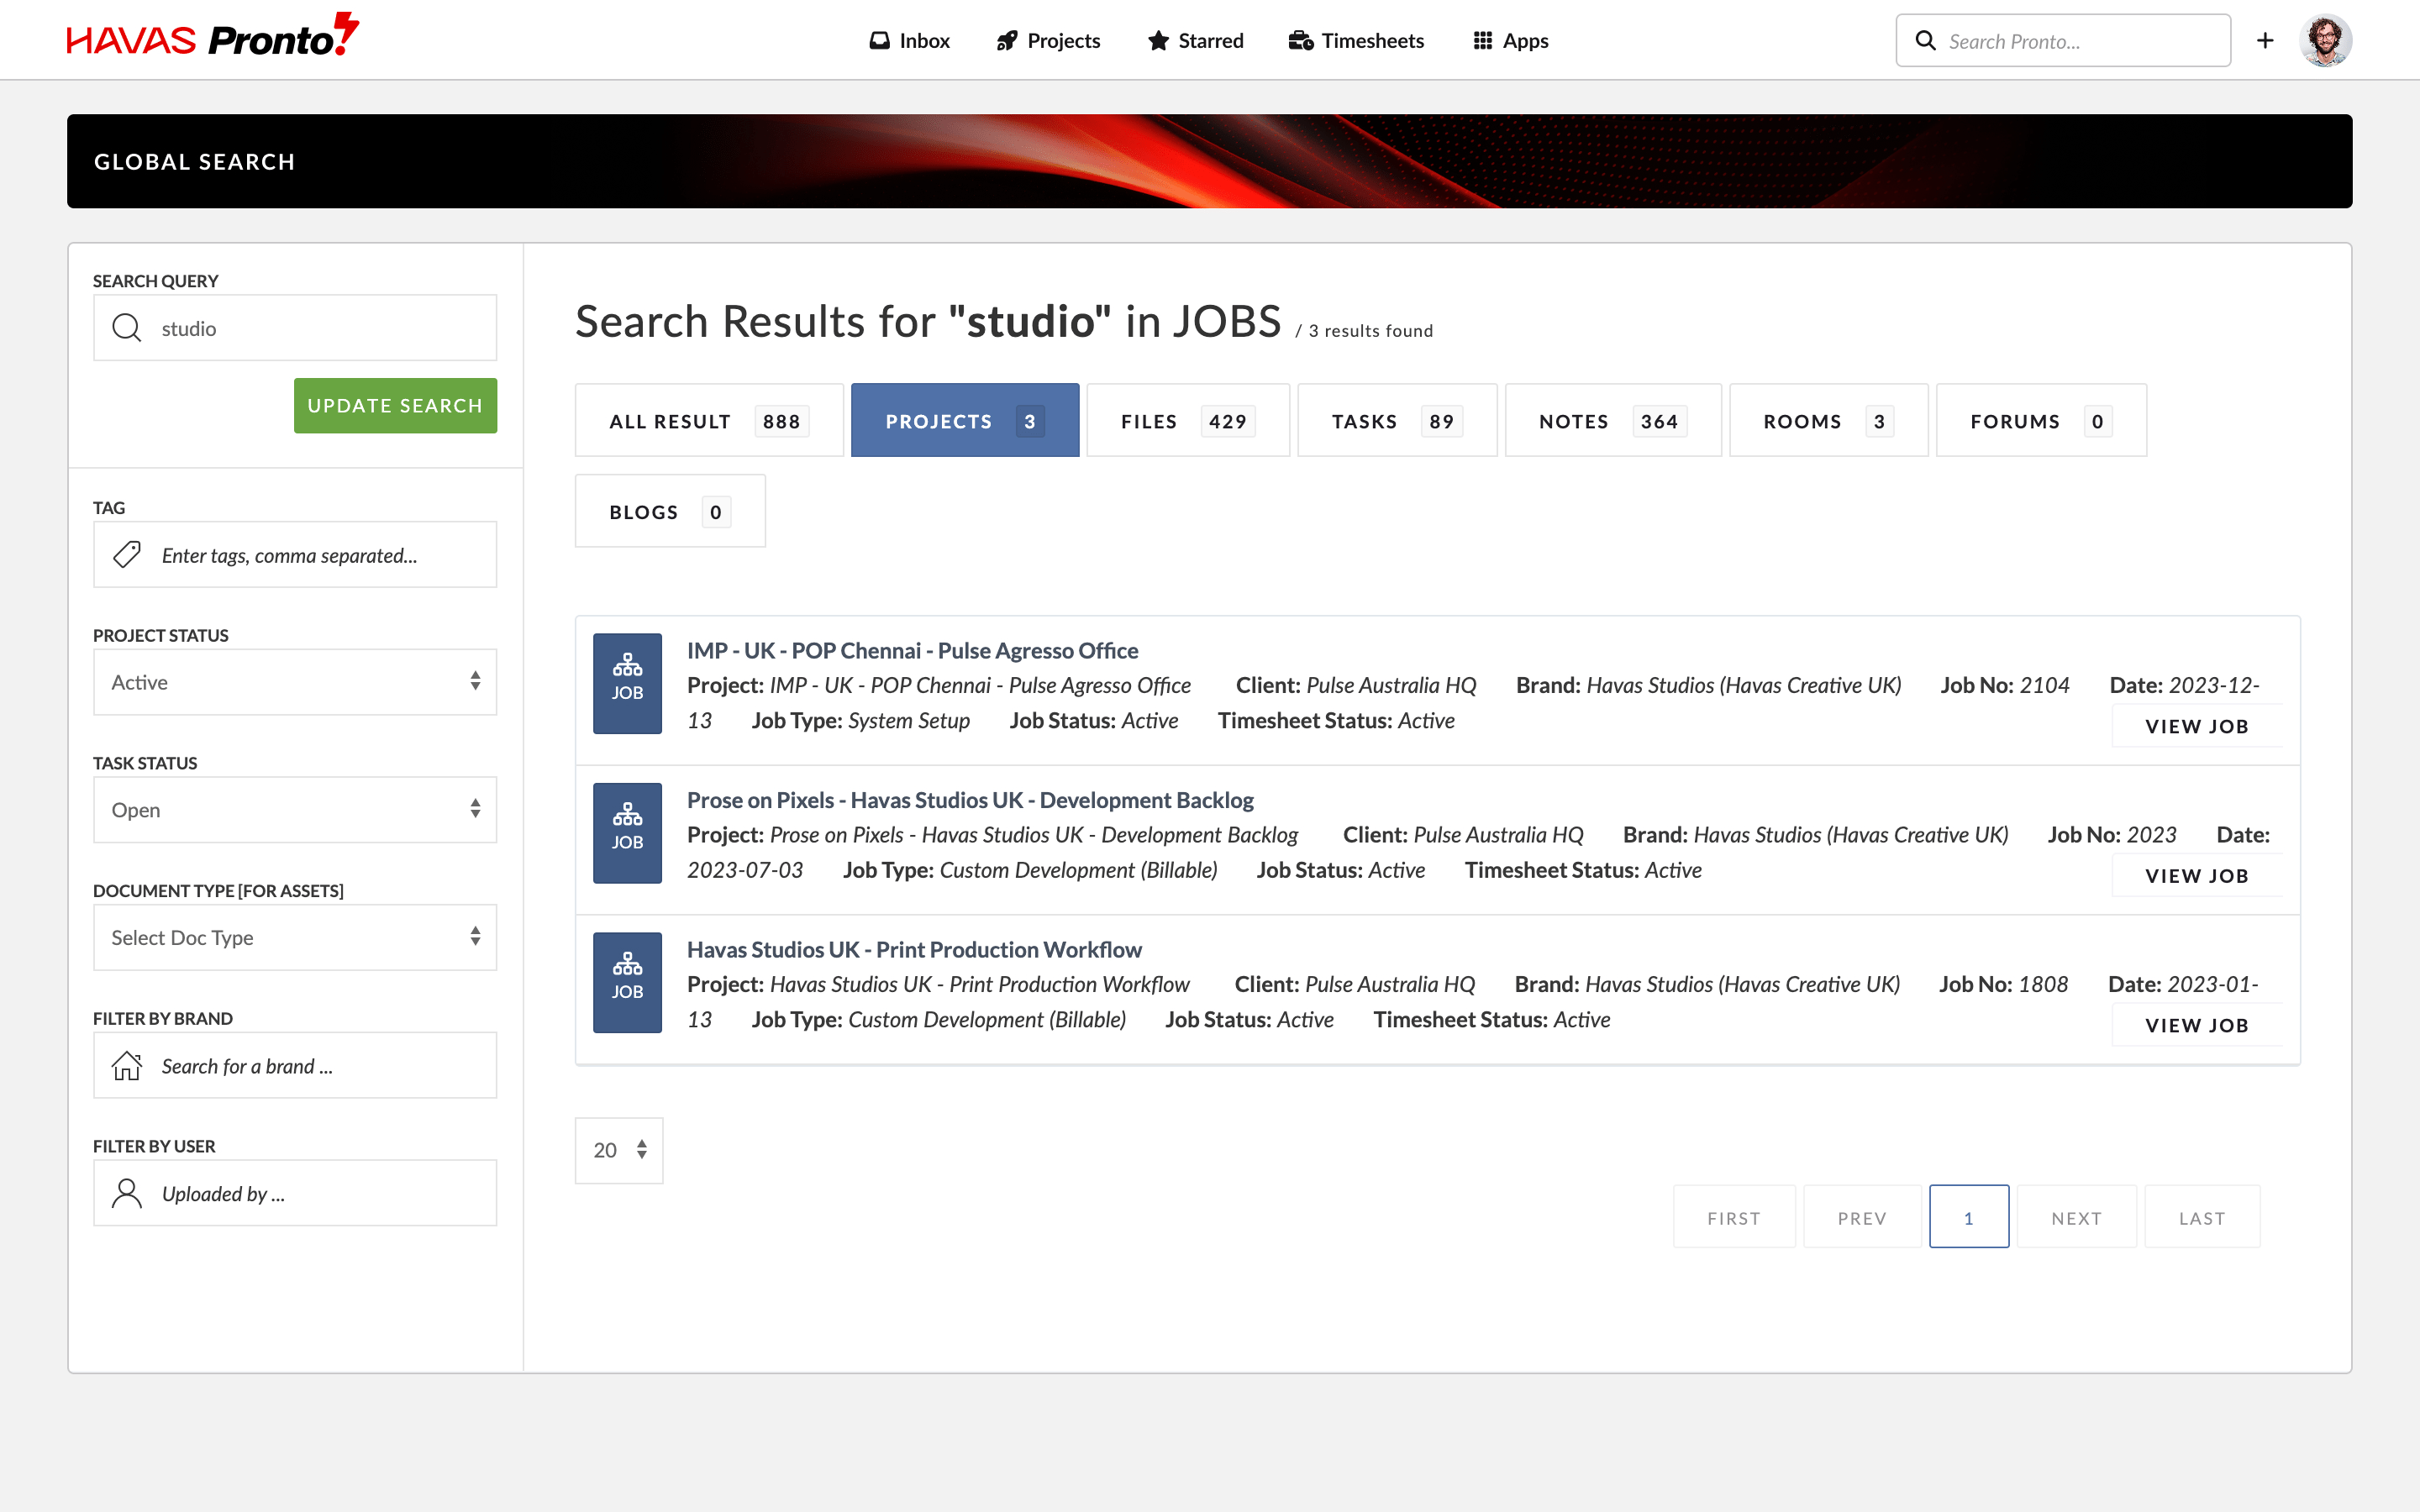Click View Job for job number 2023

(x=2197, y=876)
